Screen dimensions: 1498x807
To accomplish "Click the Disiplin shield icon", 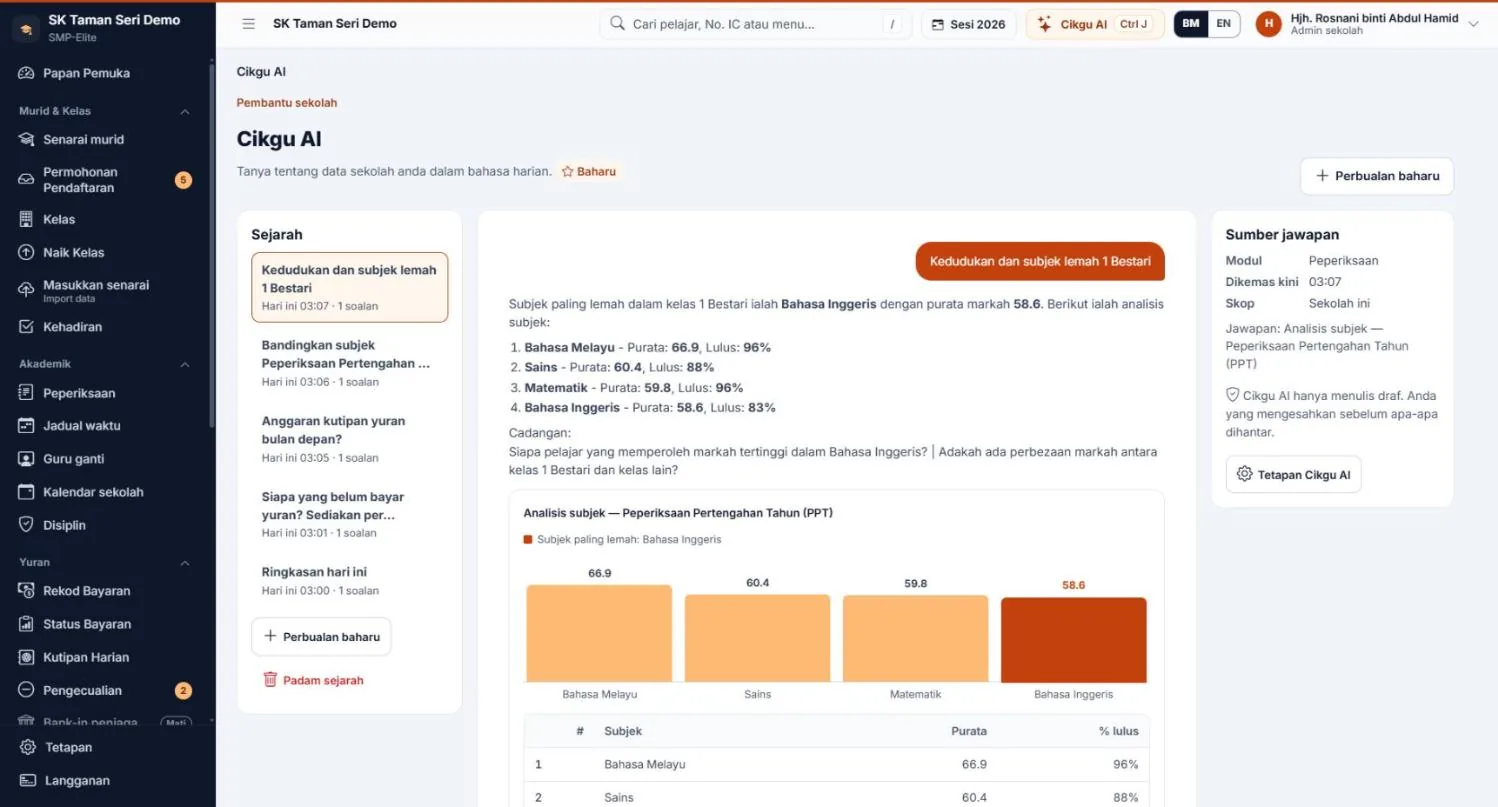I will pyautogui.click(x=27, y=525).
